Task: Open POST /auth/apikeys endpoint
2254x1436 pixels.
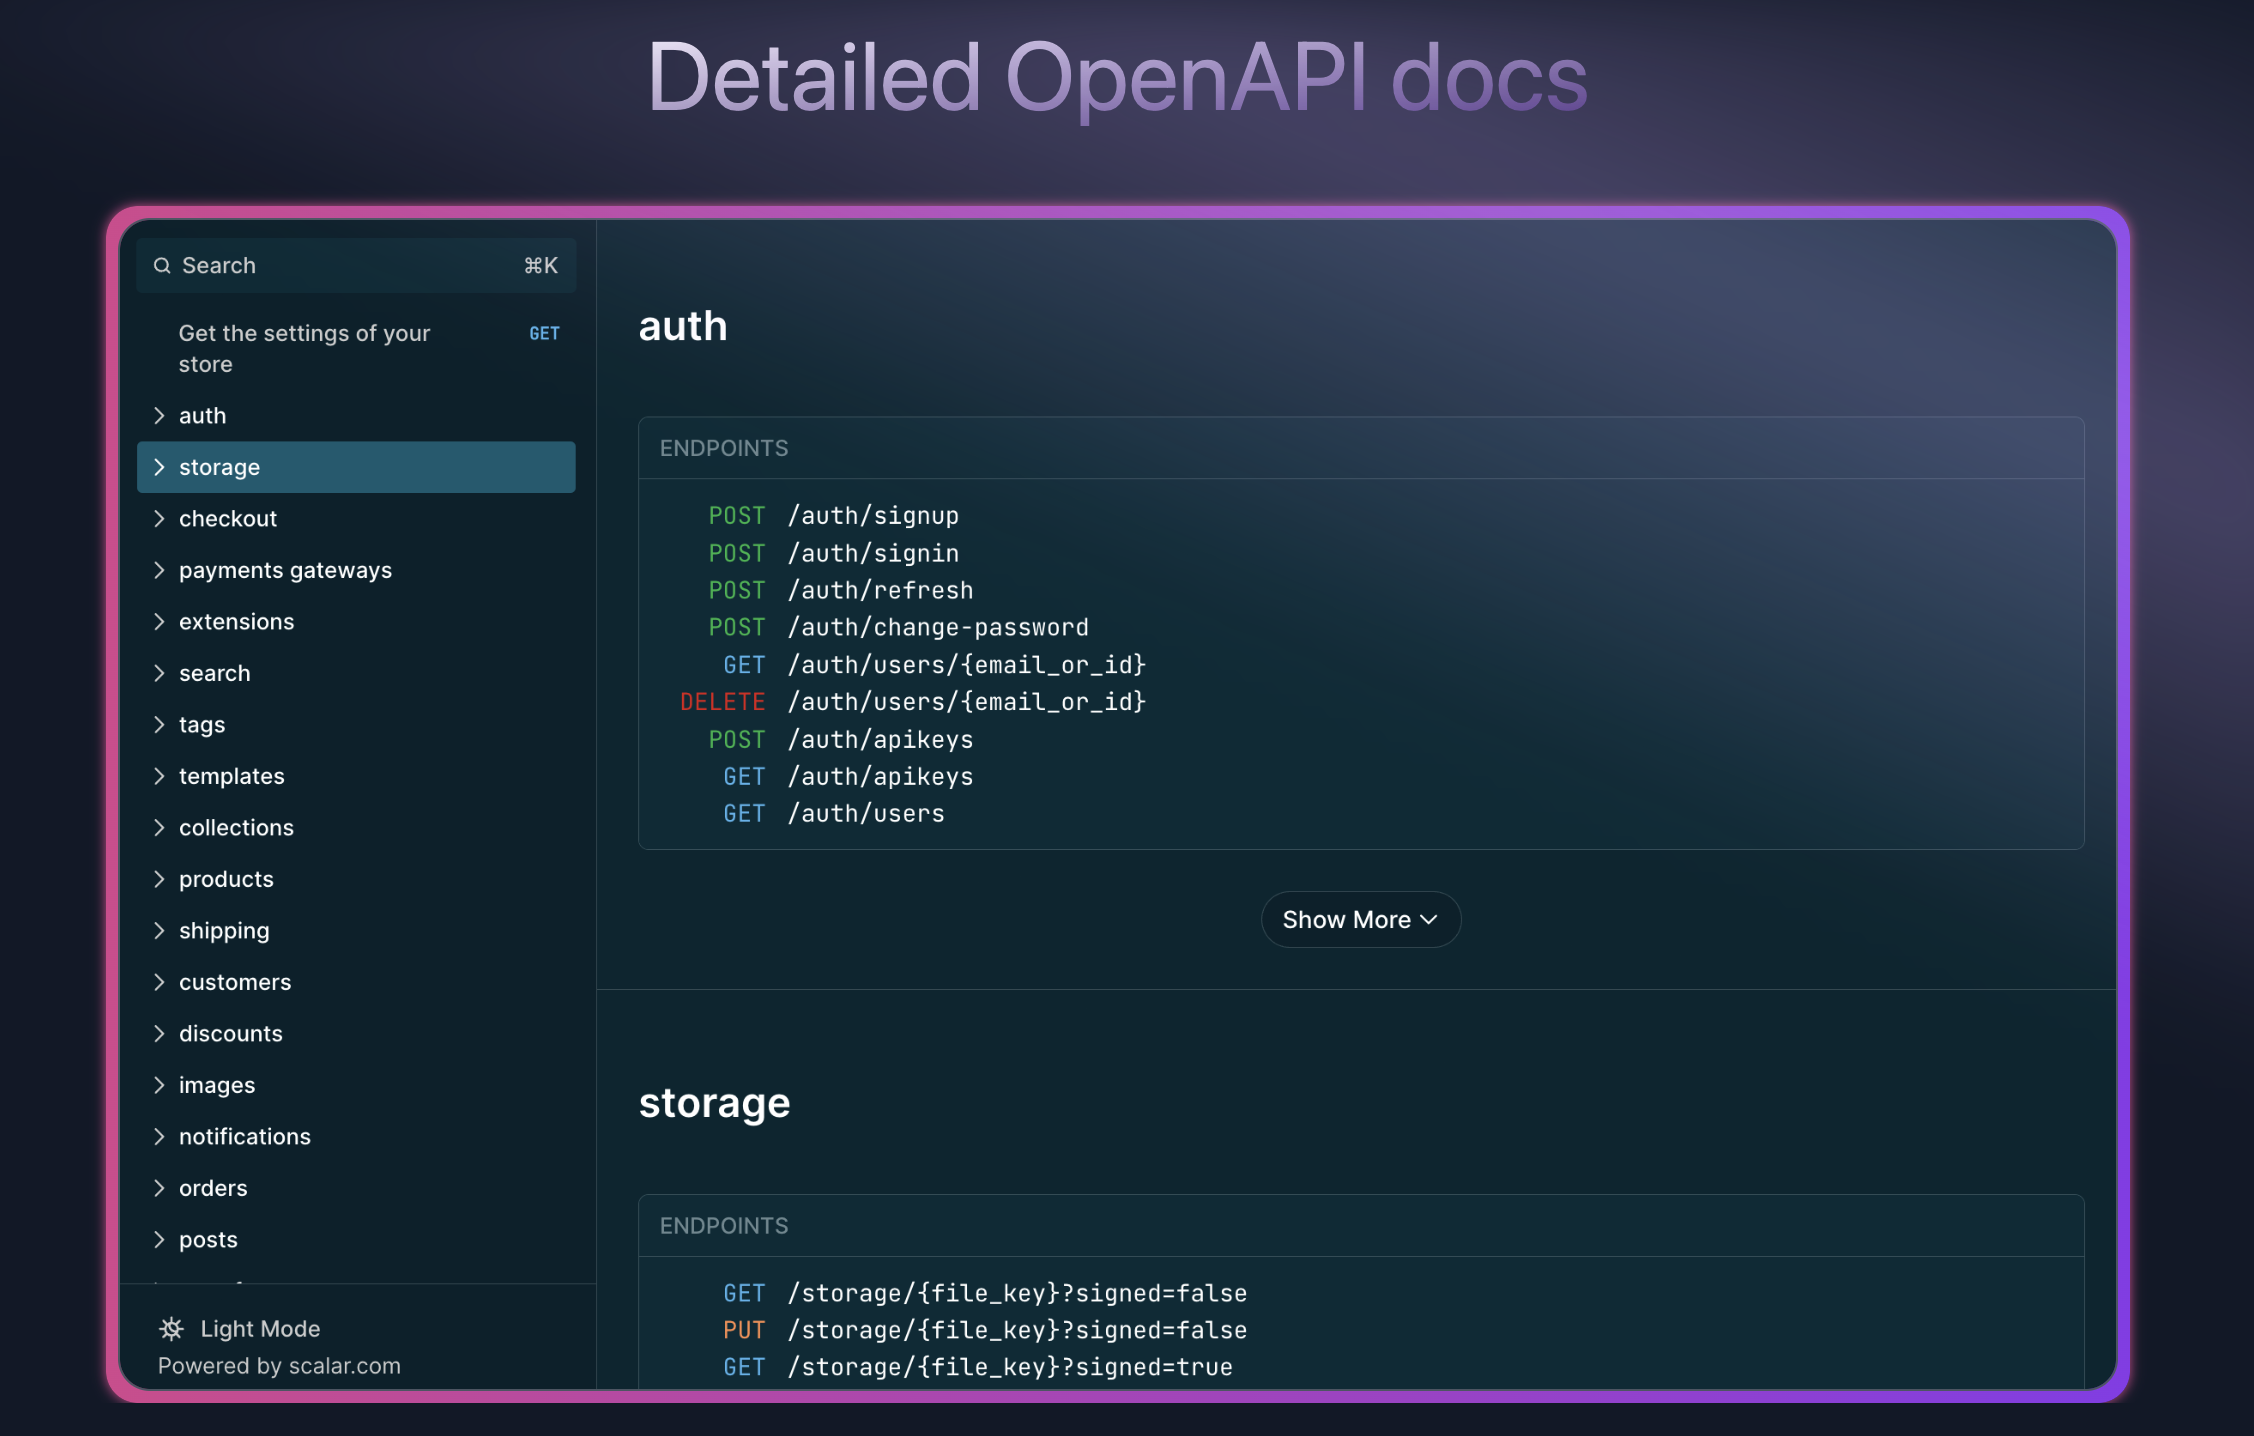Action: [x=841, y=739]
